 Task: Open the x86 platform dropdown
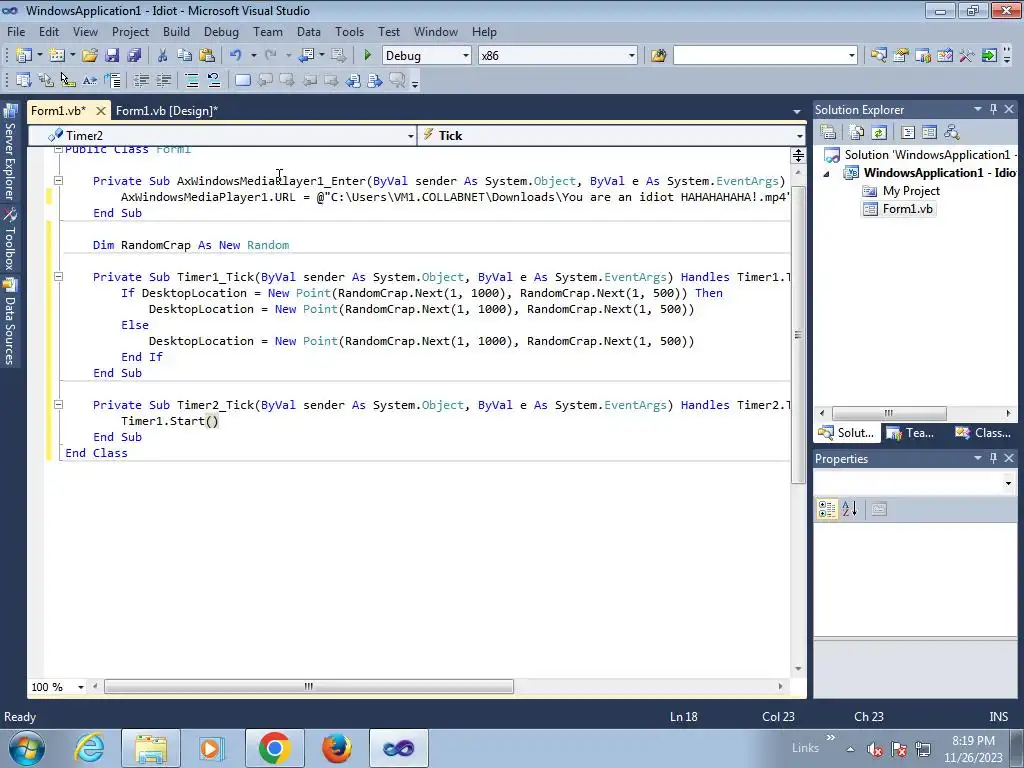coord(632,56)
